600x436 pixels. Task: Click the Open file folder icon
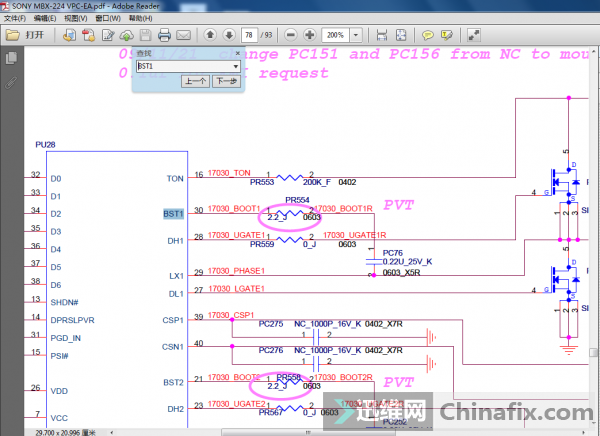[x=13, y=35]
